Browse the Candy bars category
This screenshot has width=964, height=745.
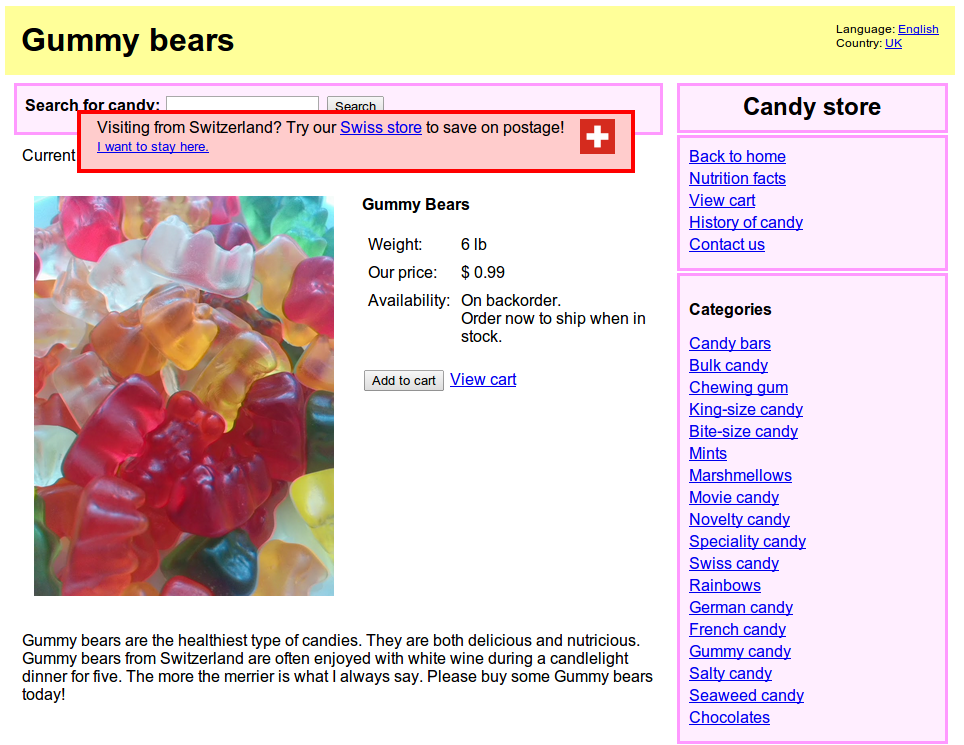[x=730, y=344]
